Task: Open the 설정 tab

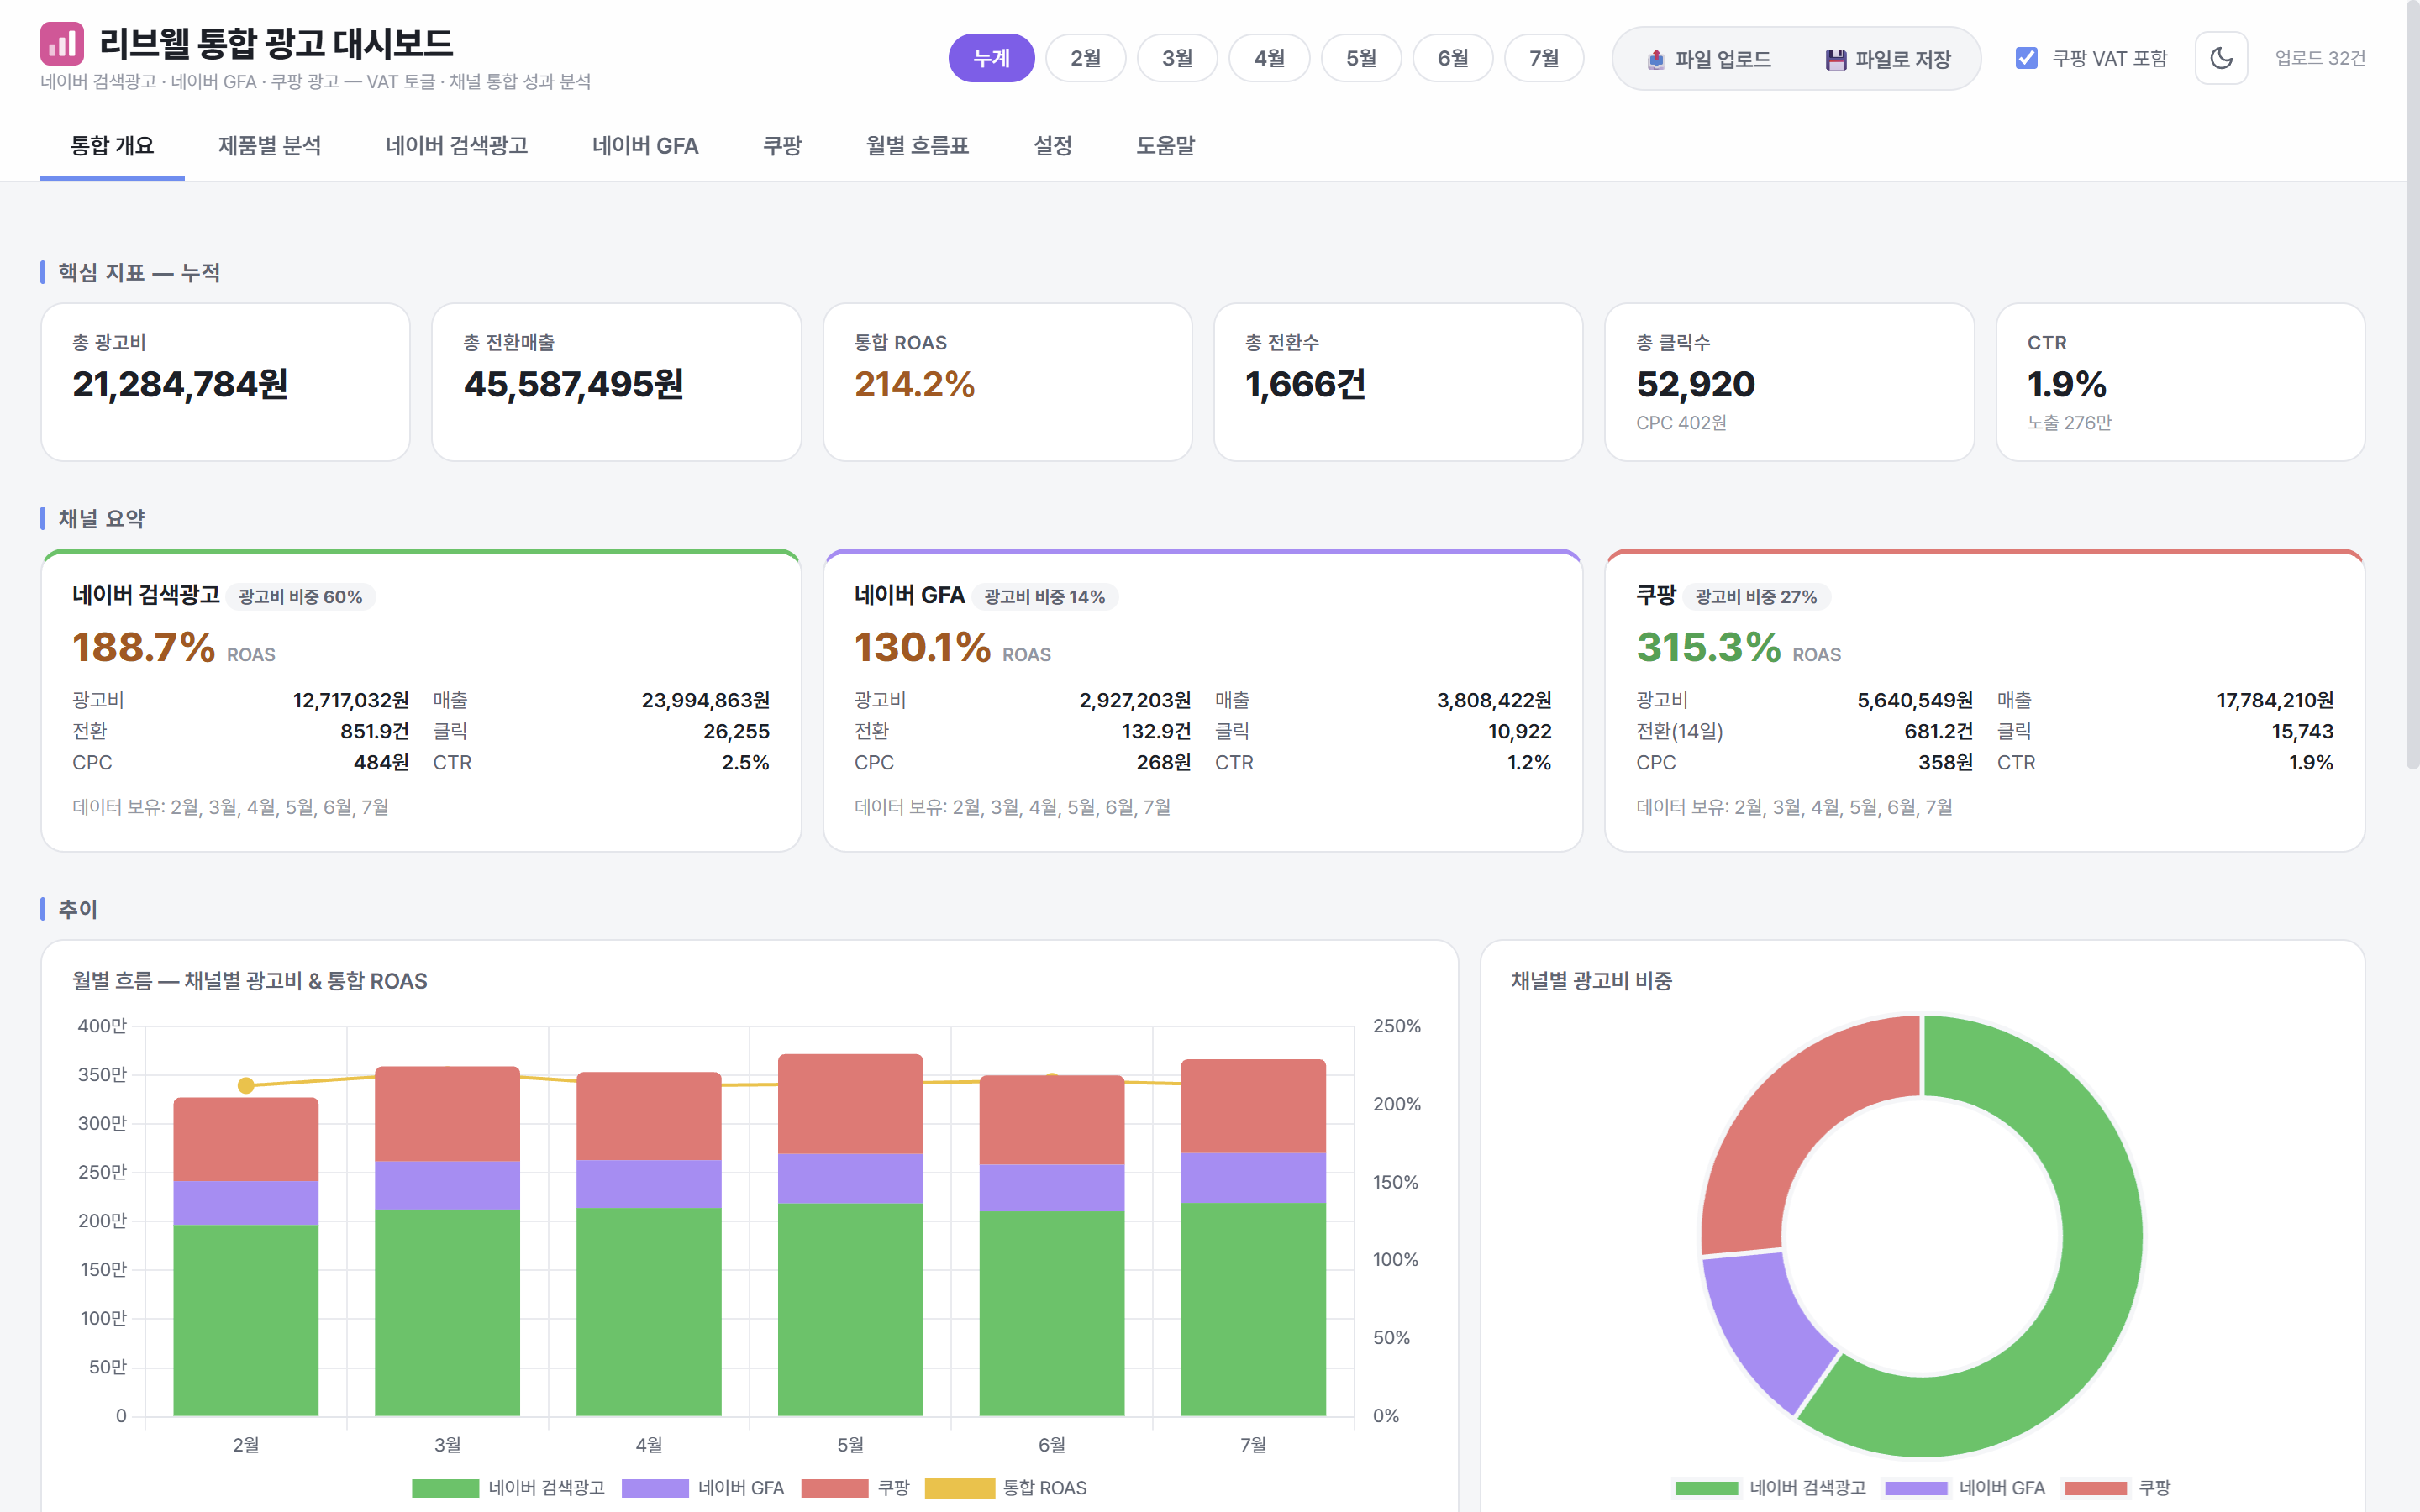Action: pos(1052,146)
